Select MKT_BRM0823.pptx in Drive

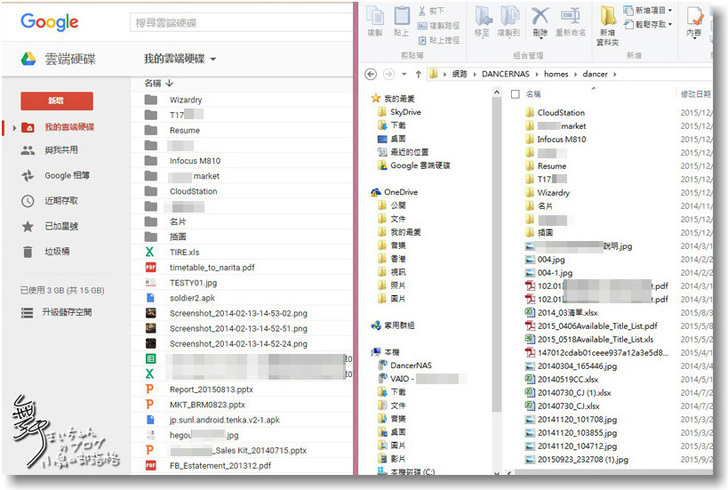pyautogui.click(x=207, y=405)
